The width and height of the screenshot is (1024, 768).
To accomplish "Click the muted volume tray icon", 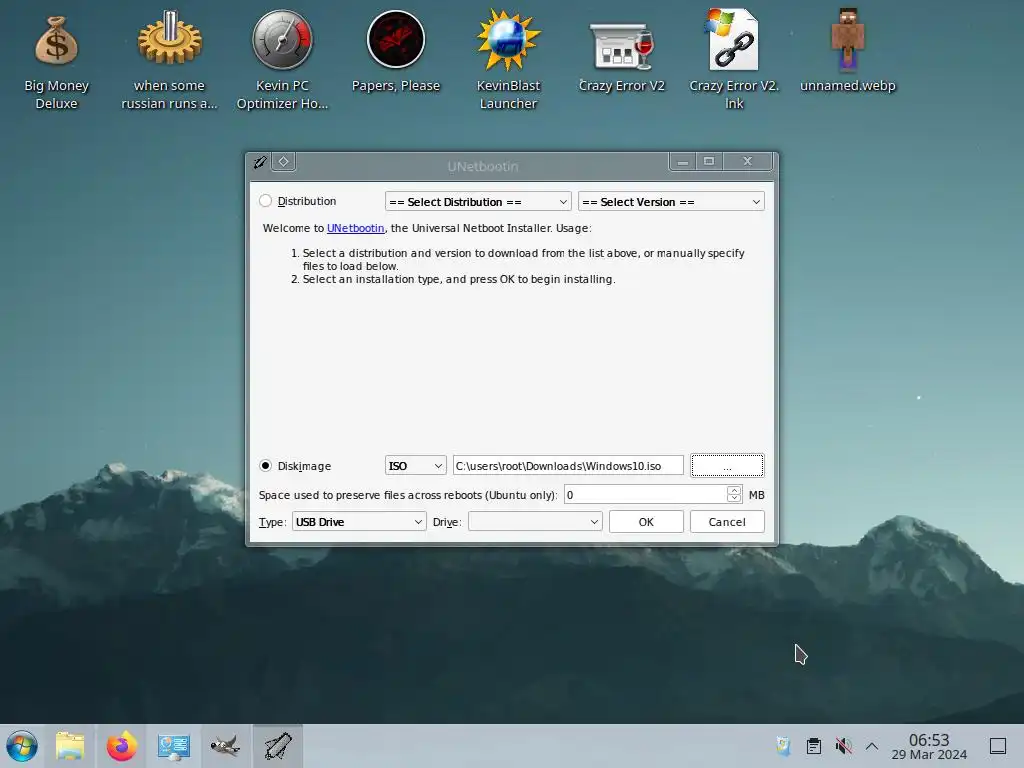I will coord(843,746).
